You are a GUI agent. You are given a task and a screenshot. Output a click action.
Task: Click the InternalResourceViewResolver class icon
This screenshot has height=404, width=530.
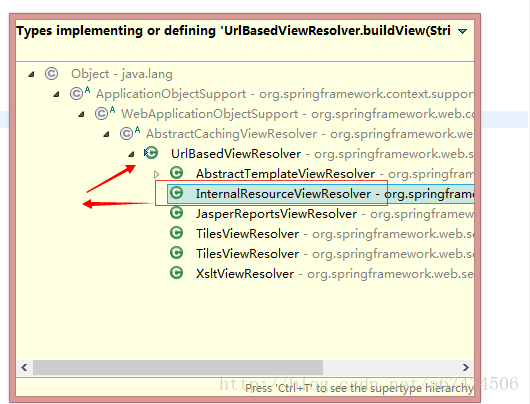click(176, 193)
